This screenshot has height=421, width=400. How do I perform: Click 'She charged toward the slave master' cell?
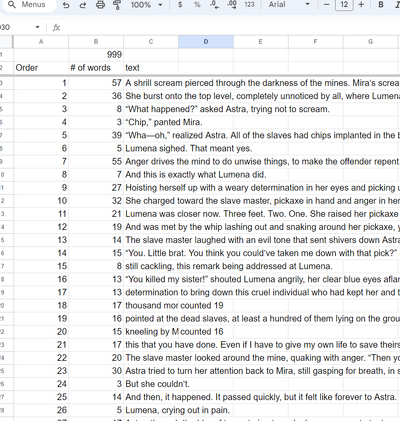[x=262, y=201]
